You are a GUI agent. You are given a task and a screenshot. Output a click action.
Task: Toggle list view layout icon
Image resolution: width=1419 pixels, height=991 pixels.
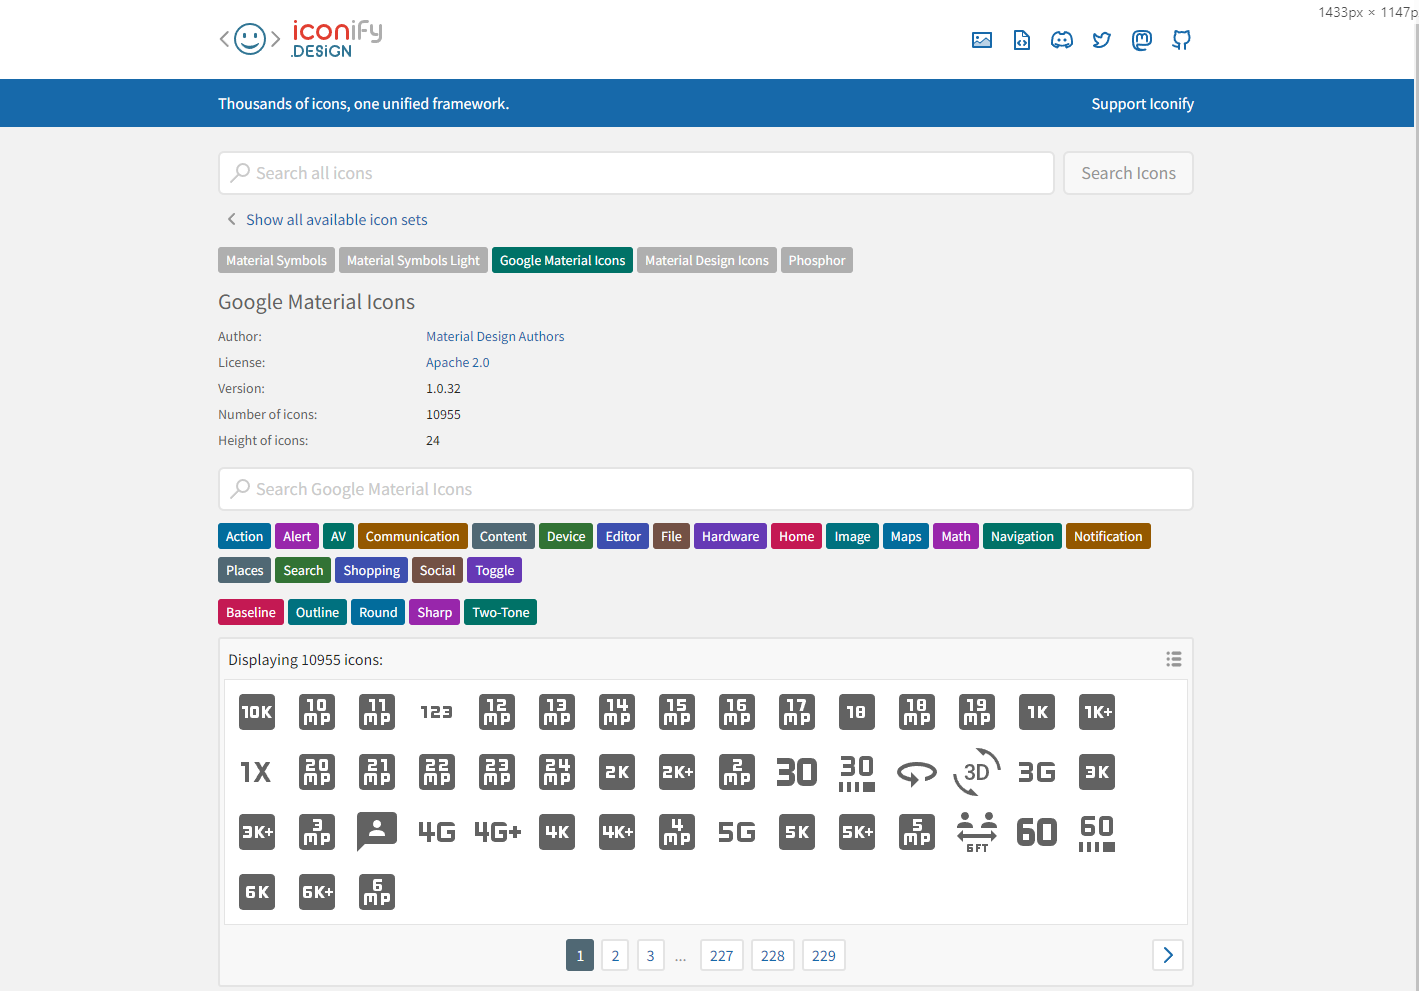[x=1173, y=659]
